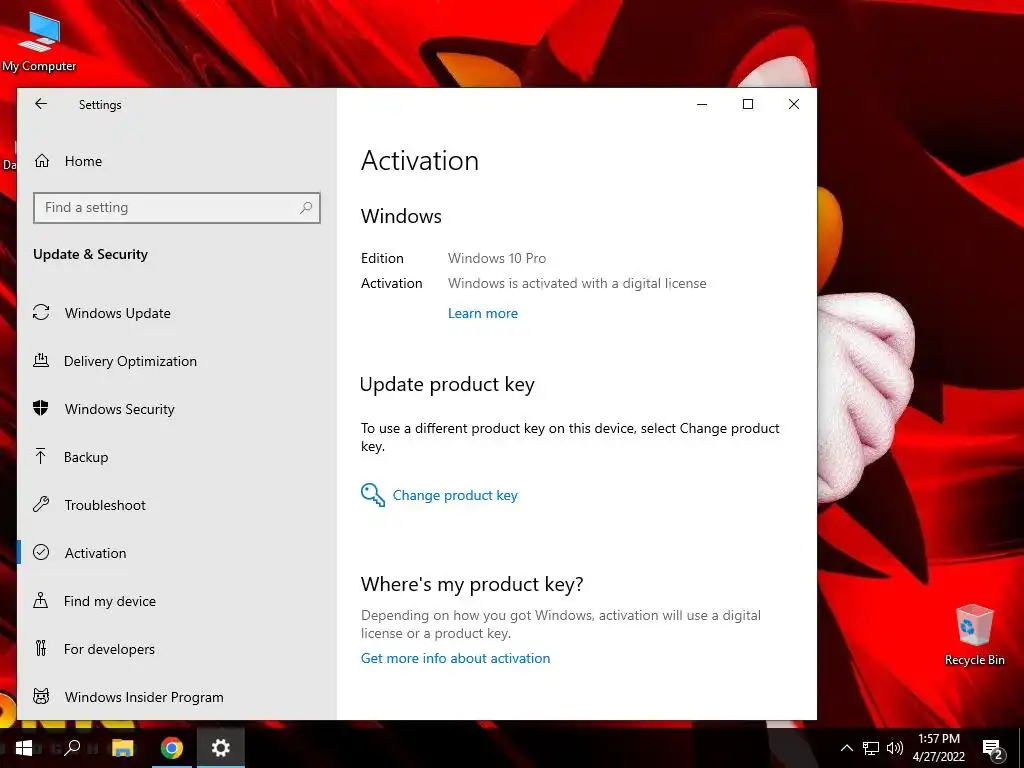Viewport: 1024px width, 768px height.
Task: Click the Windows Update refresh arrows icon
Action: click(x=41, y=312)
